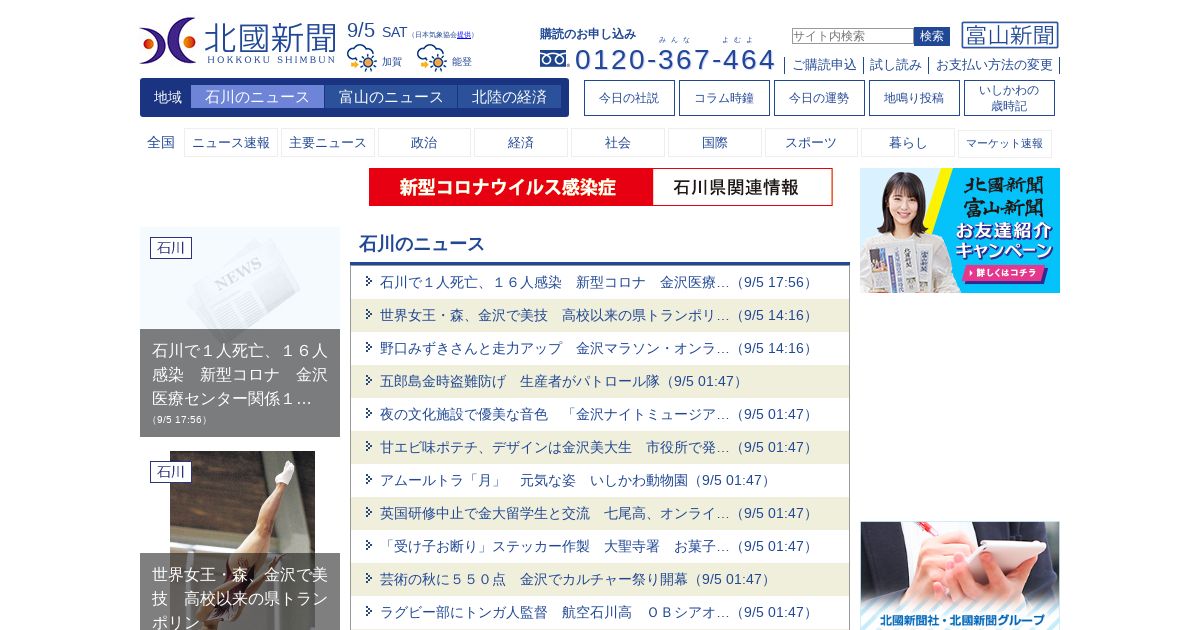Go to 経済 category
Viewport: 1200px width, 630px height.
point(521,143)
